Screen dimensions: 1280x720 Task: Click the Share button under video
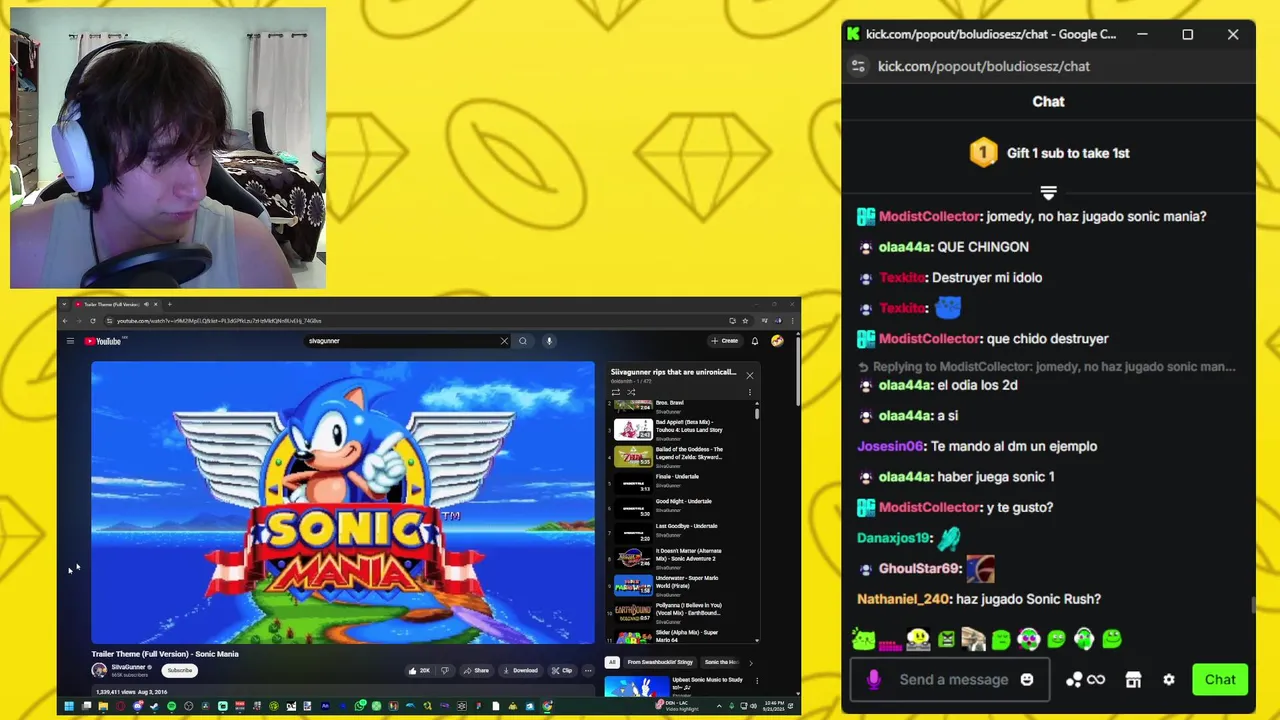tap(476, 670)
